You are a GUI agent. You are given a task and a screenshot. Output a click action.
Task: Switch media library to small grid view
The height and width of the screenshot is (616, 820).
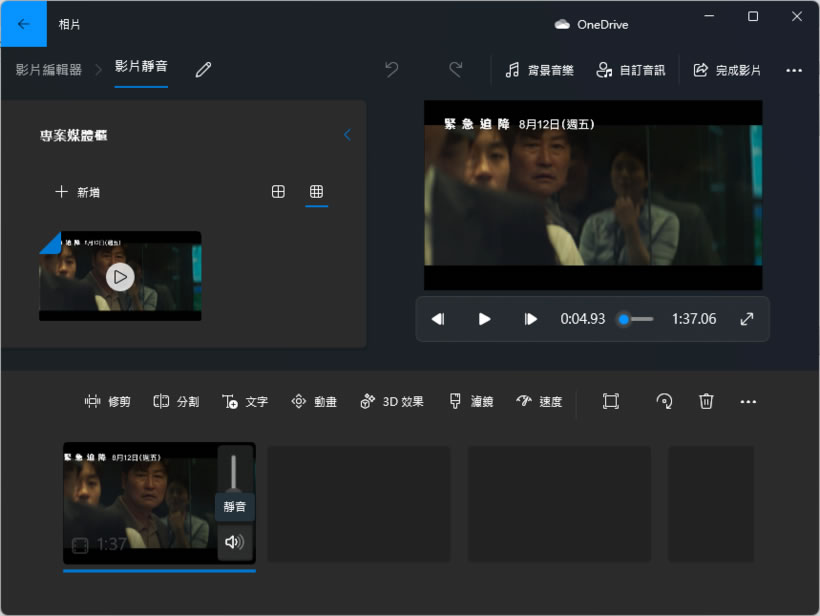pyautogui.click(x=316, y=192)
